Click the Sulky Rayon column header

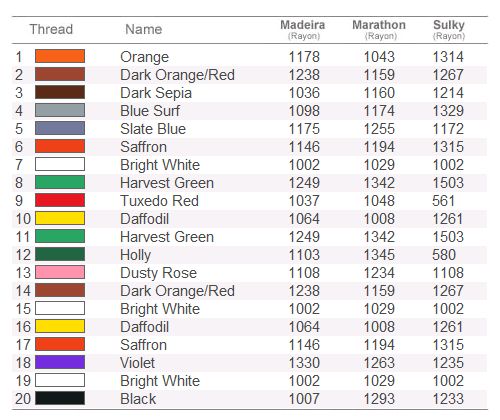tap(449, 29)
